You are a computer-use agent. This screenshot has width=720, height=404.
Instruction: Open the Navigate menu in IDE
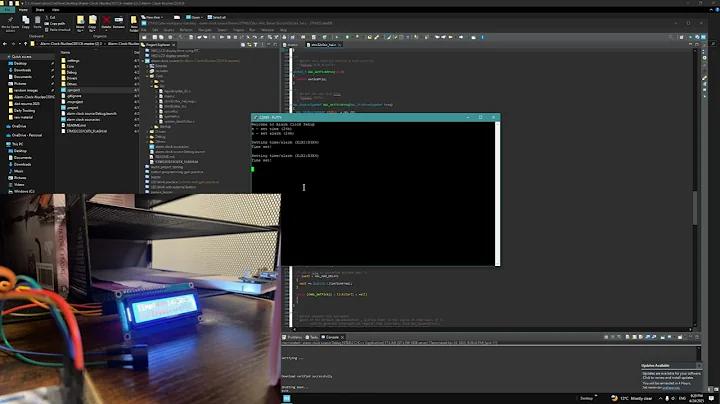pyautogui.click(x=204, y=30)
